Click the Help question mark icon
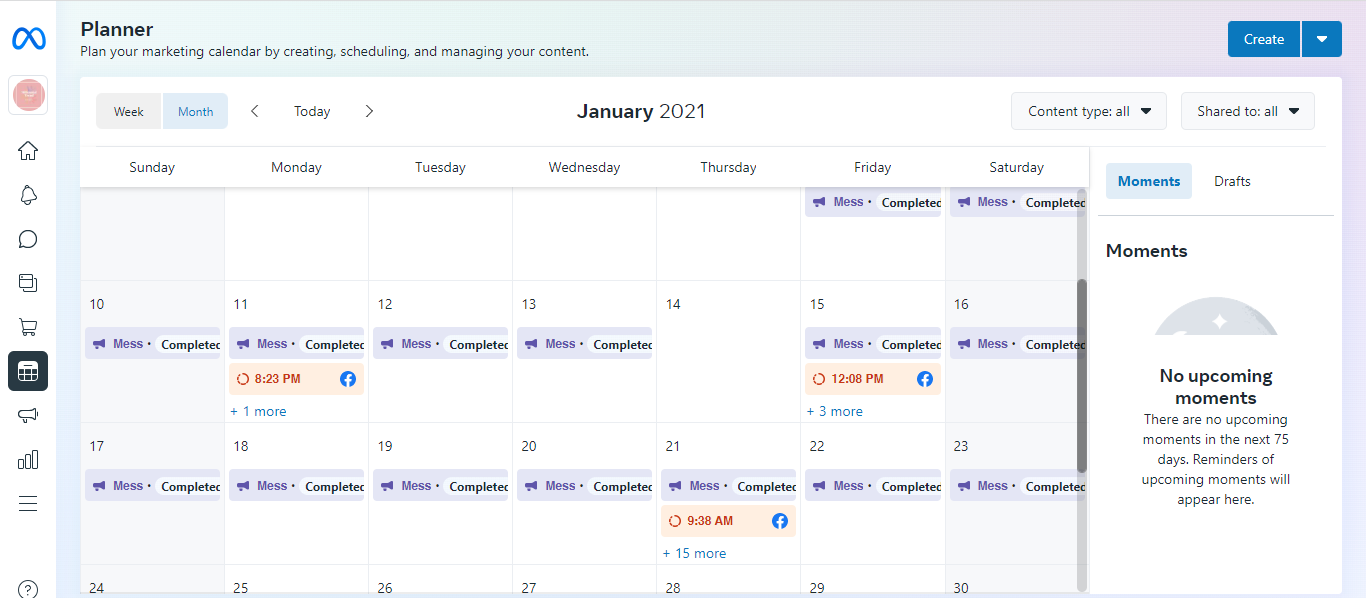This screenshot has height=598, width=1366. click(x=28, y=588)
